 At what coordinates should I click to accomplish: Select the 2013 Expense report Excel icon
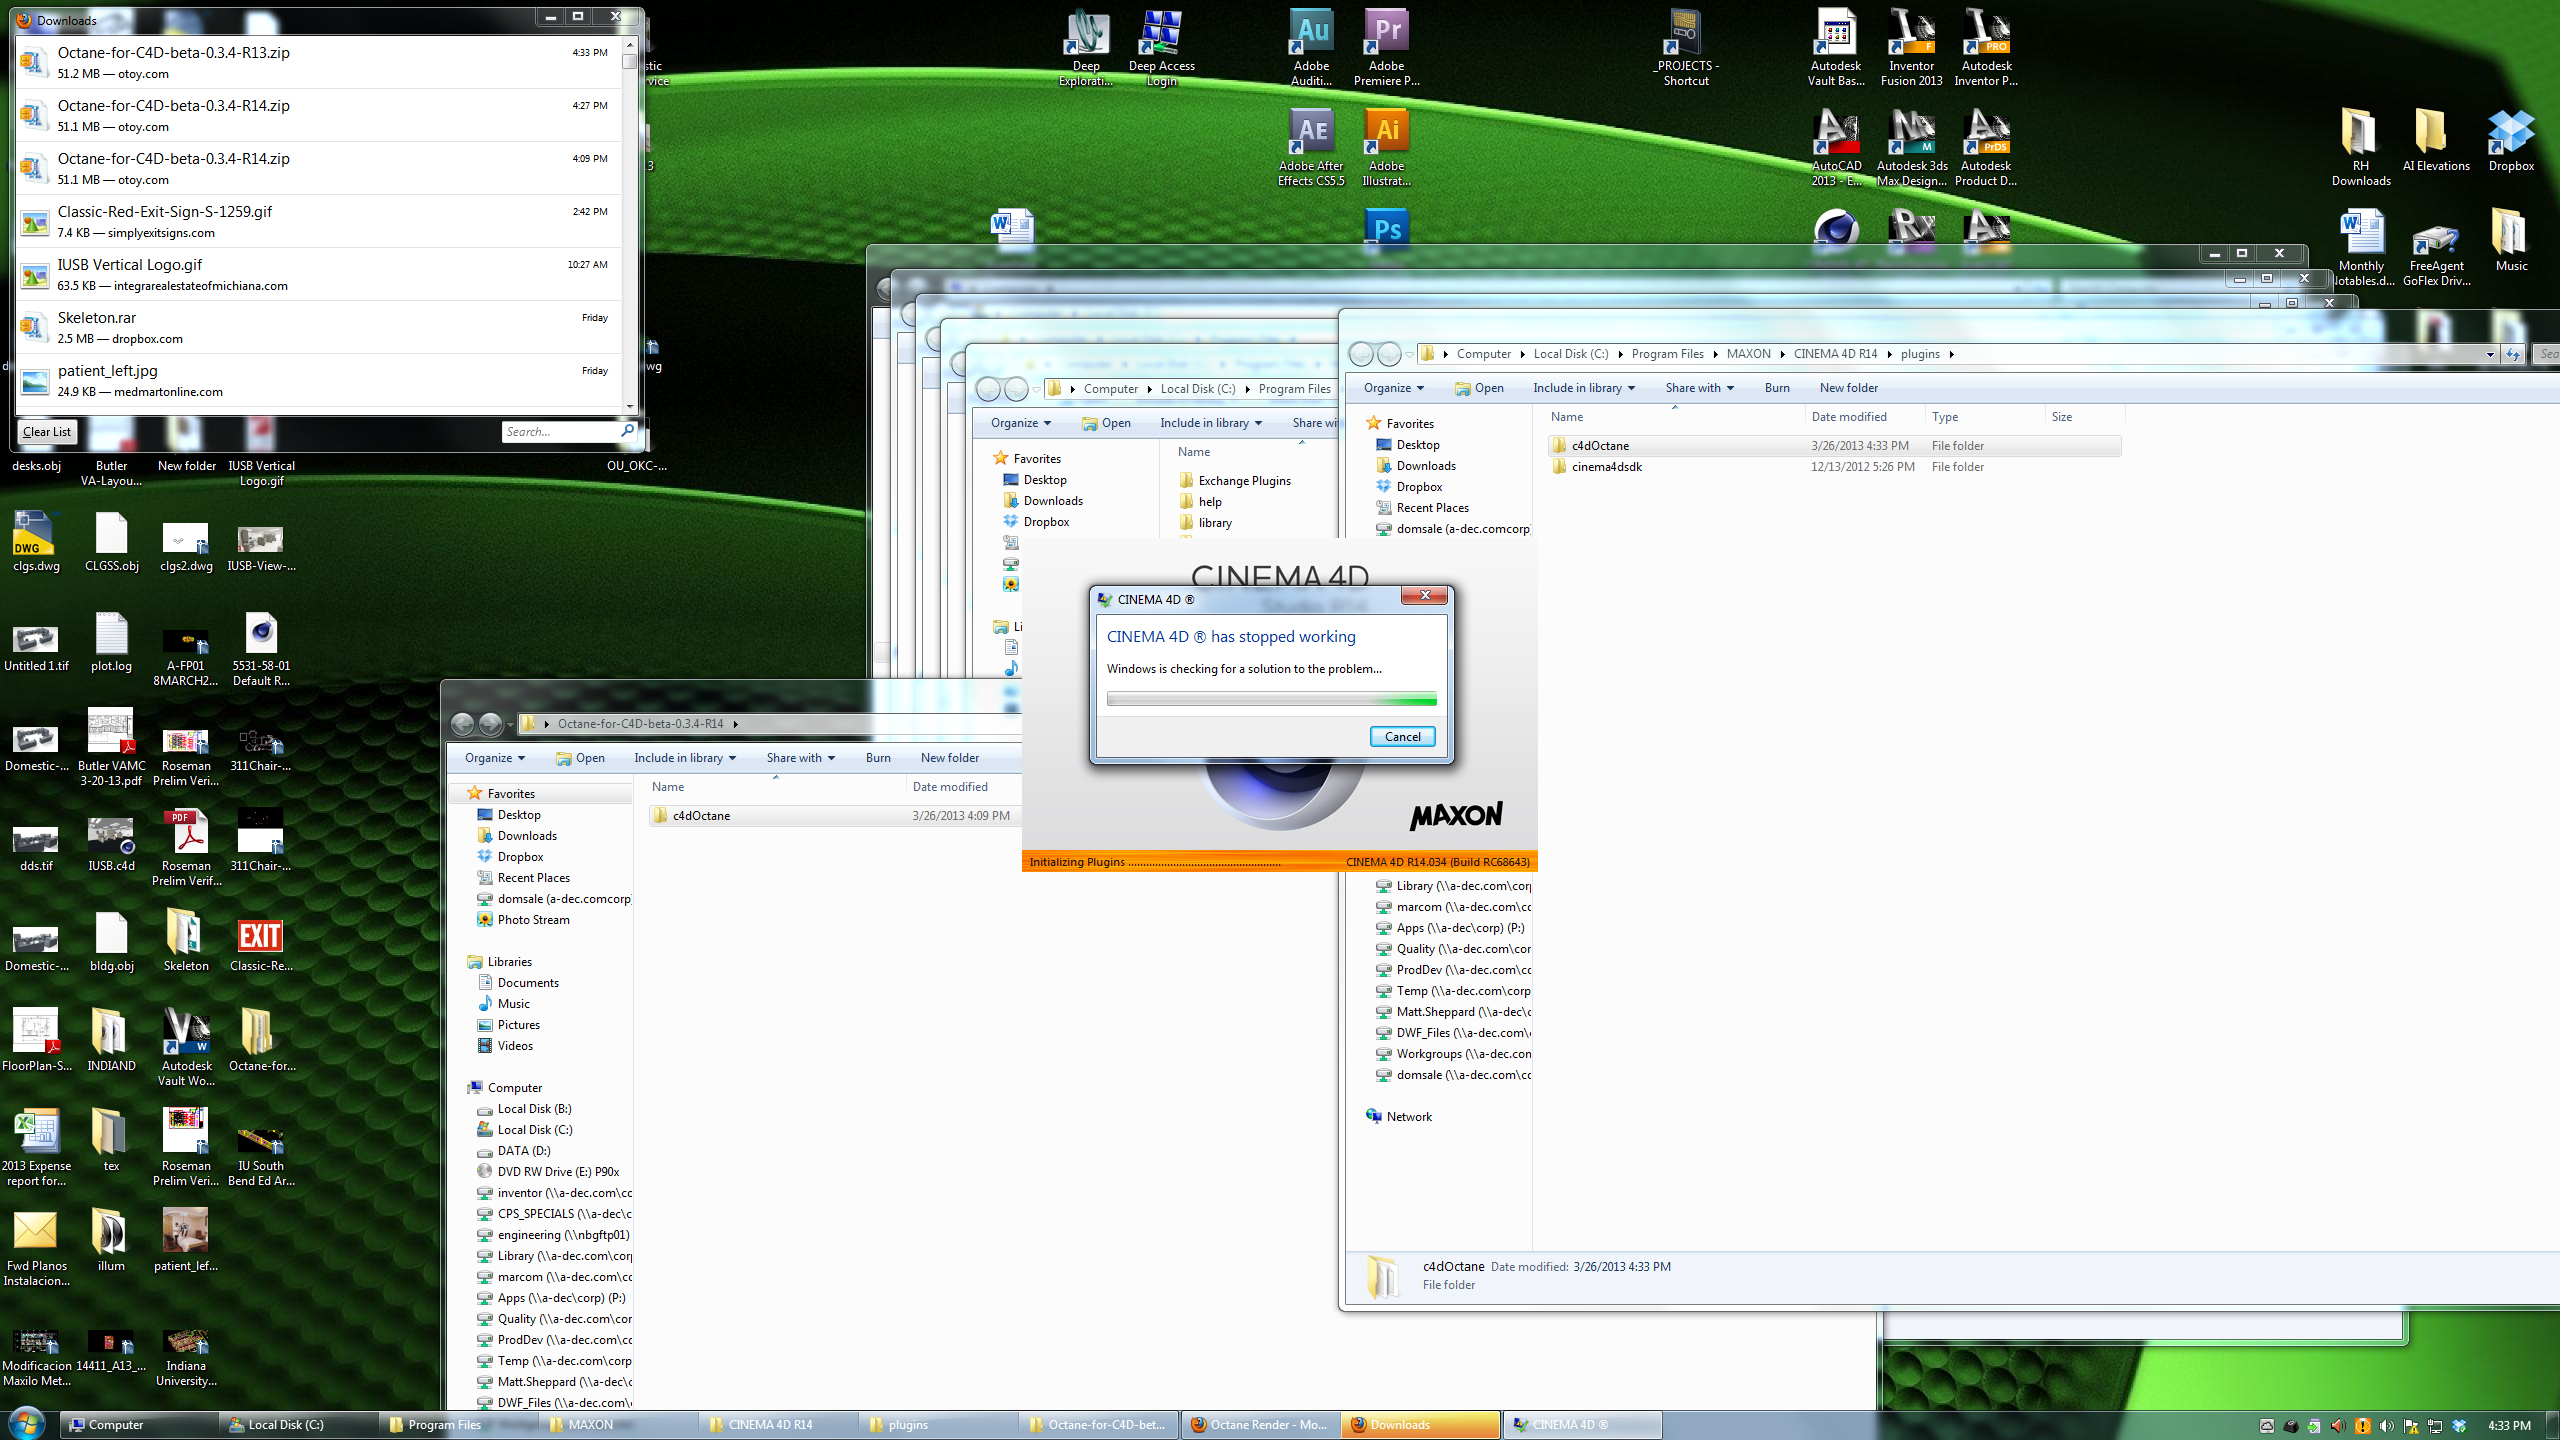(36, 1147)
